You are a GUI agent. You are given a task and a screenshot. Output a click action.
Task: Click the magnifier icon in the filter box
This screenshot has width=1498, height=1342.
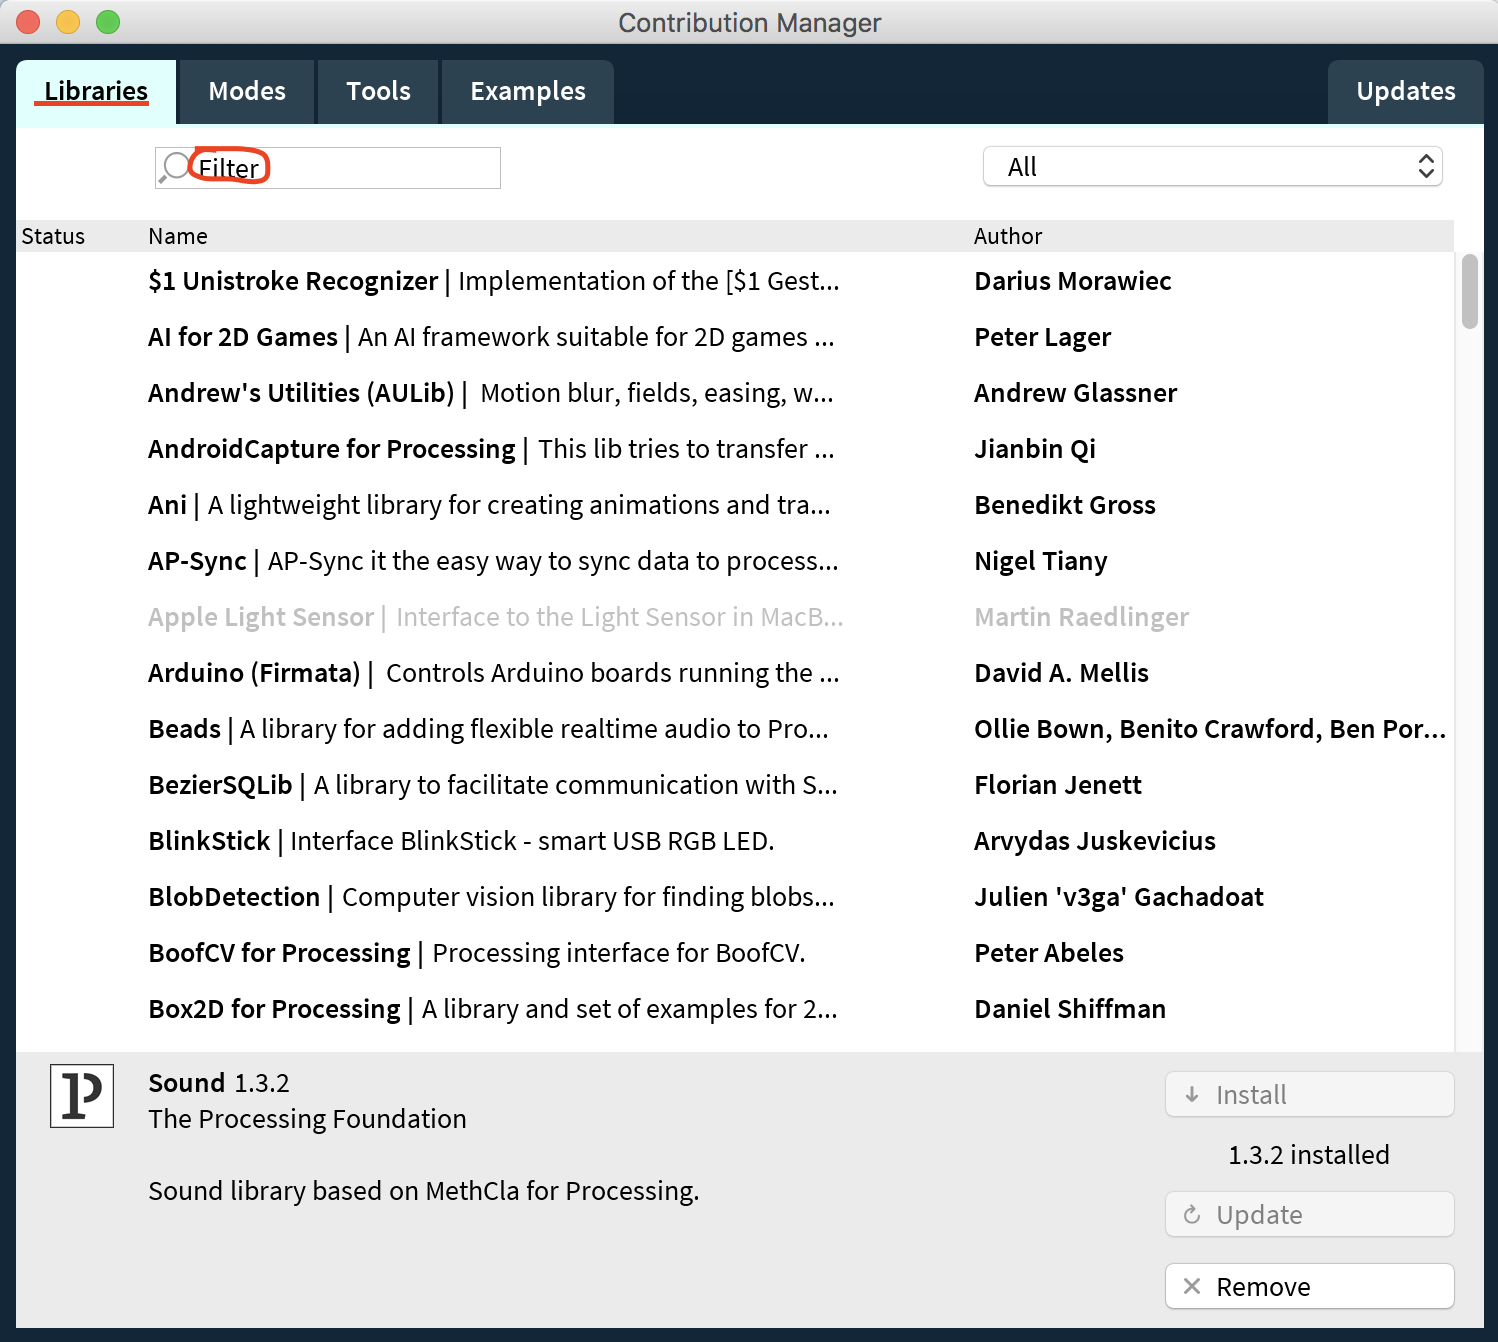pos(174,167)
